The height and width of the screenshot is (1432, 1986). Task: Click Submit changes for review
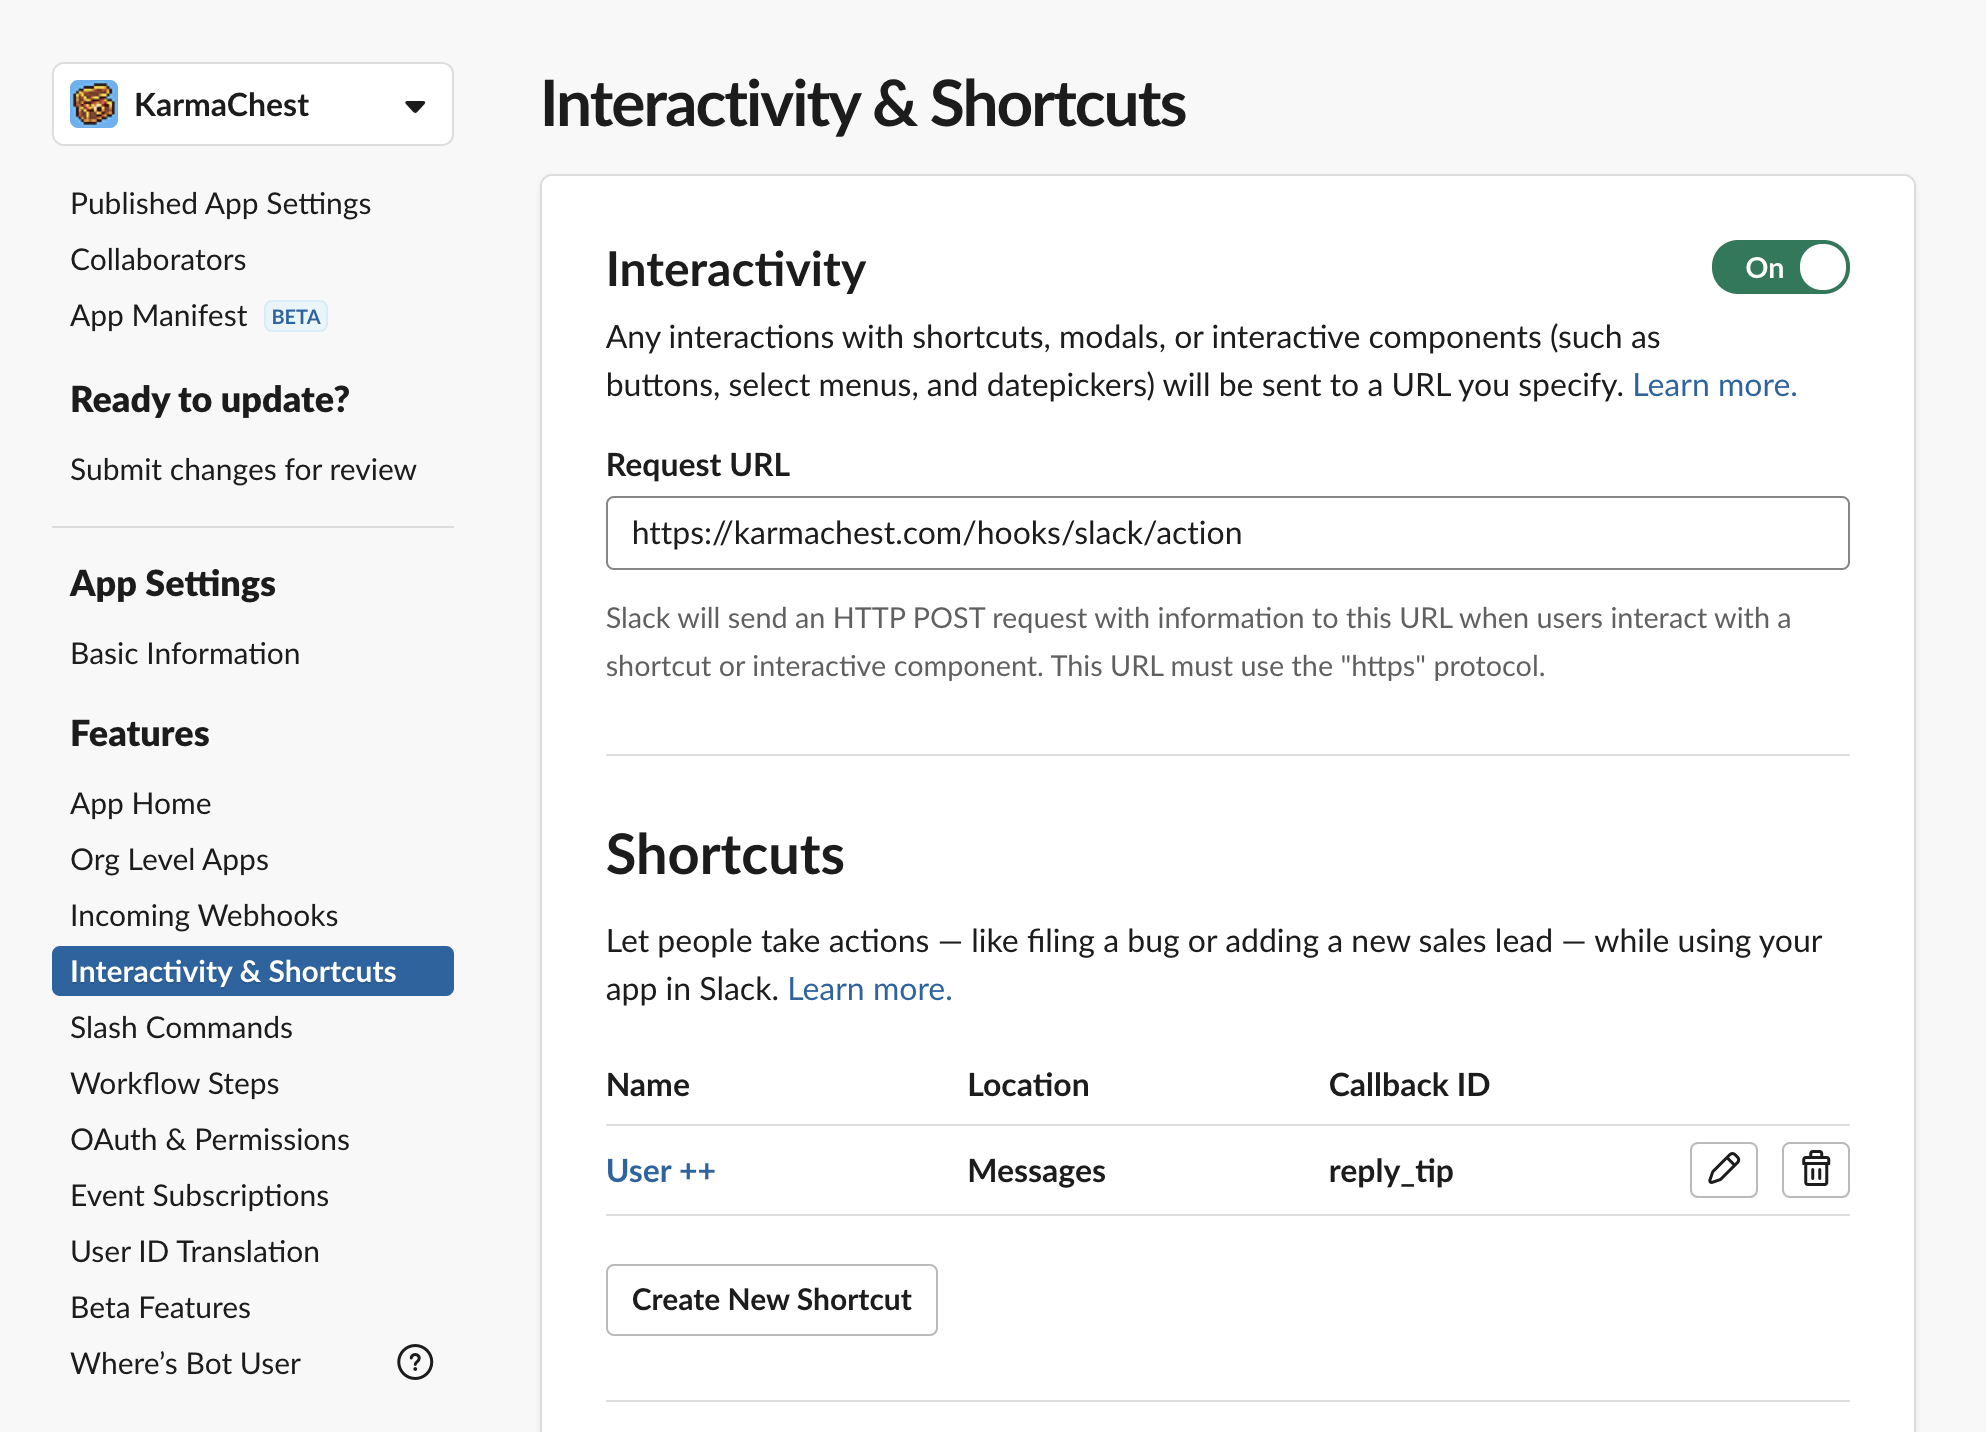[243, 469]
